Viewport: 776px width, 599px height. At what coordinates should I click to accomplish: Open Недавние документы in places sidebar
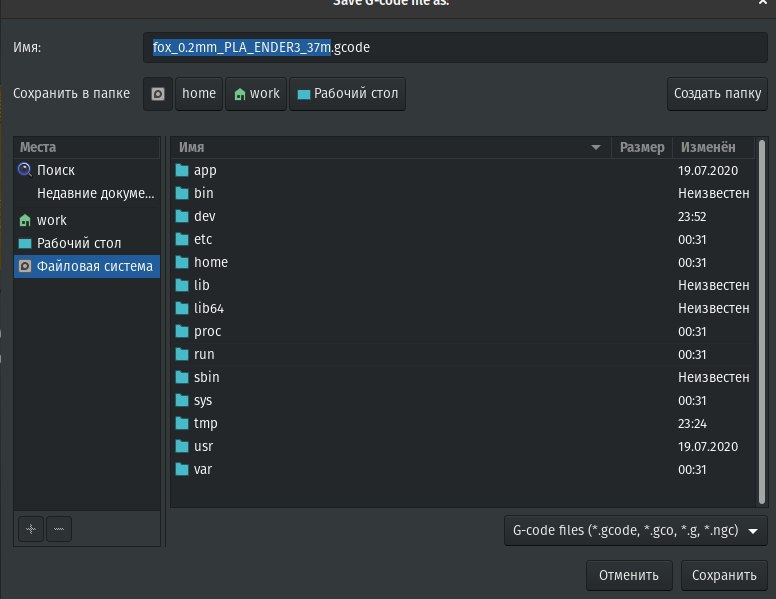[x=87, y=193]
